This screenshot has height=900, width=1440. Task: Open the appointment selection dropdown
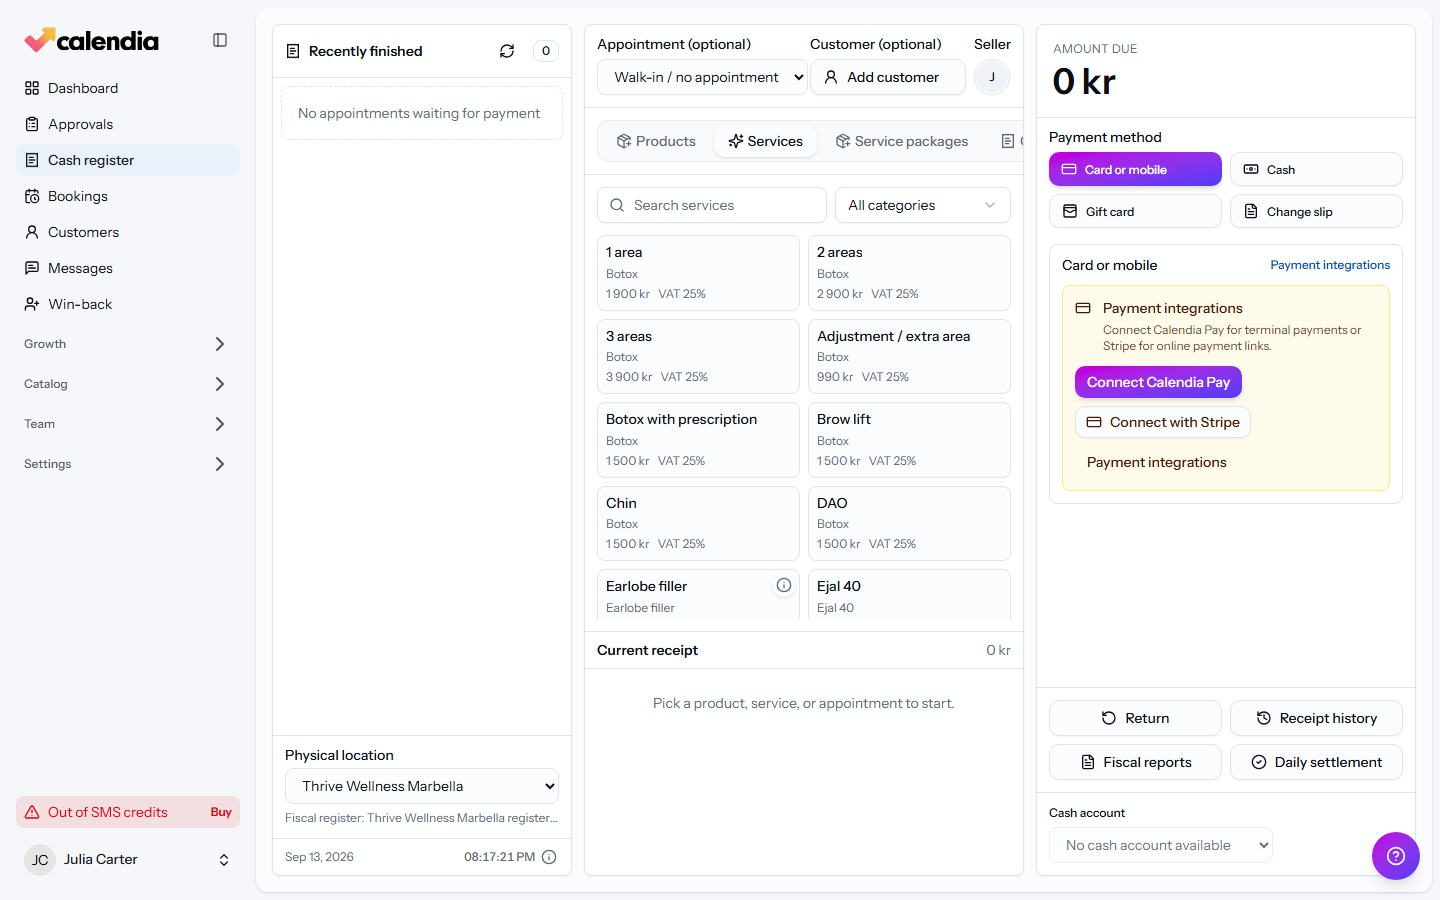[702, 77]
